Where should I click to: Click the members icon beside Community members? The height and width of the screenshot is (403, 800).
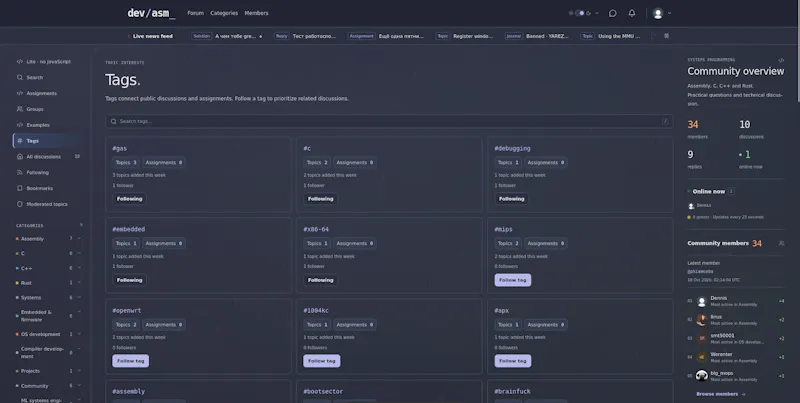pos(781,243)
